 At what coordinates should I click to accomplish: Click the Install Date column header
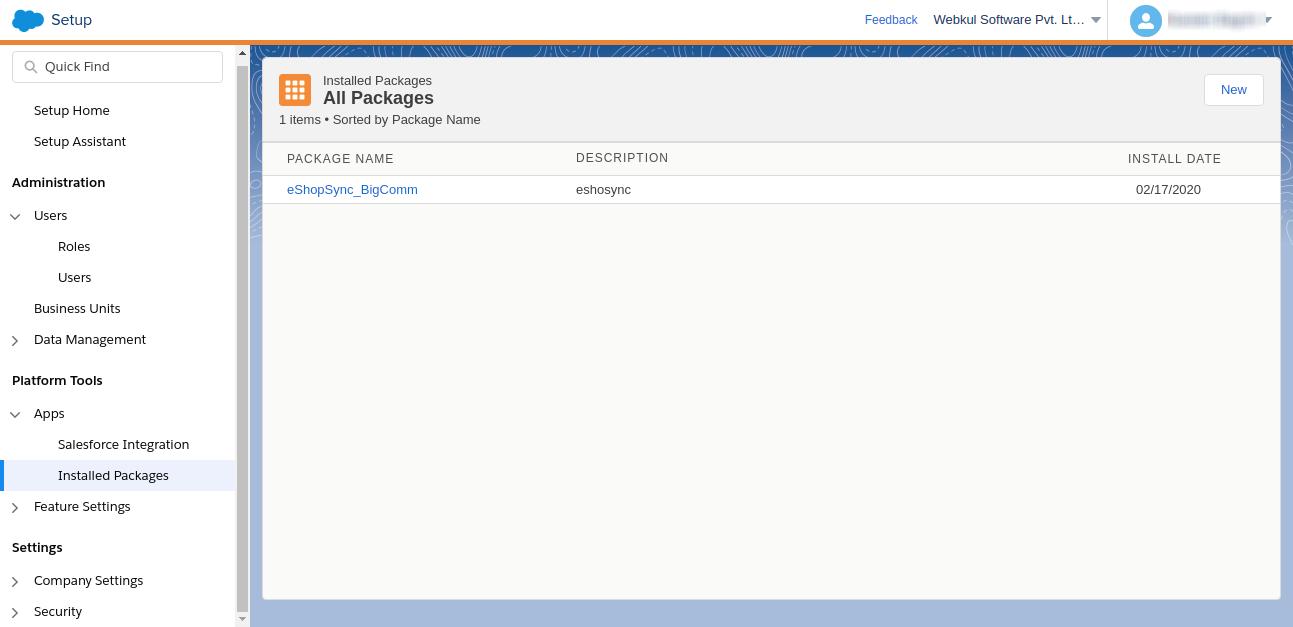pyautogui.click(x=1174, y=159)
